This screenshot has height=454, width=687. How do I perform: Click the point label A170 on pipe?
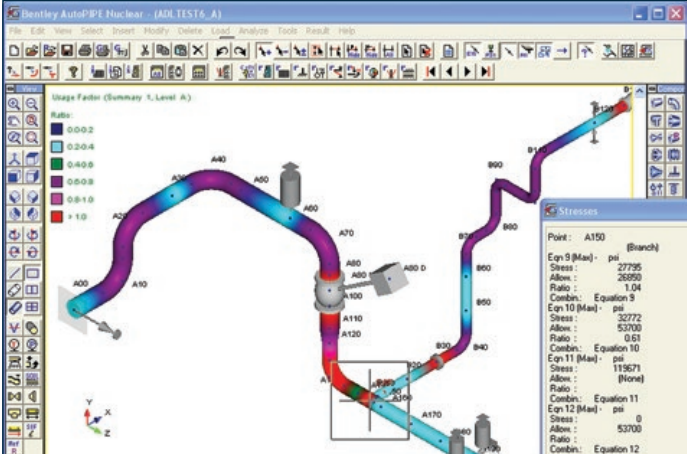click(x=432, y=414)
